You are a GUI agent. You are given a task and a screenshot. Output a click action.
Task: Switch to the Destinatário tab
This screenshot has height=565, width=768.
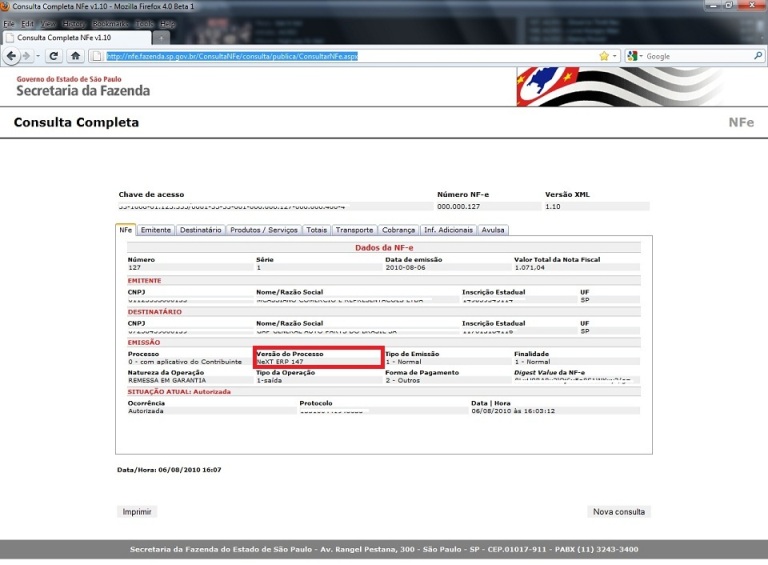(x=200, y=230)
